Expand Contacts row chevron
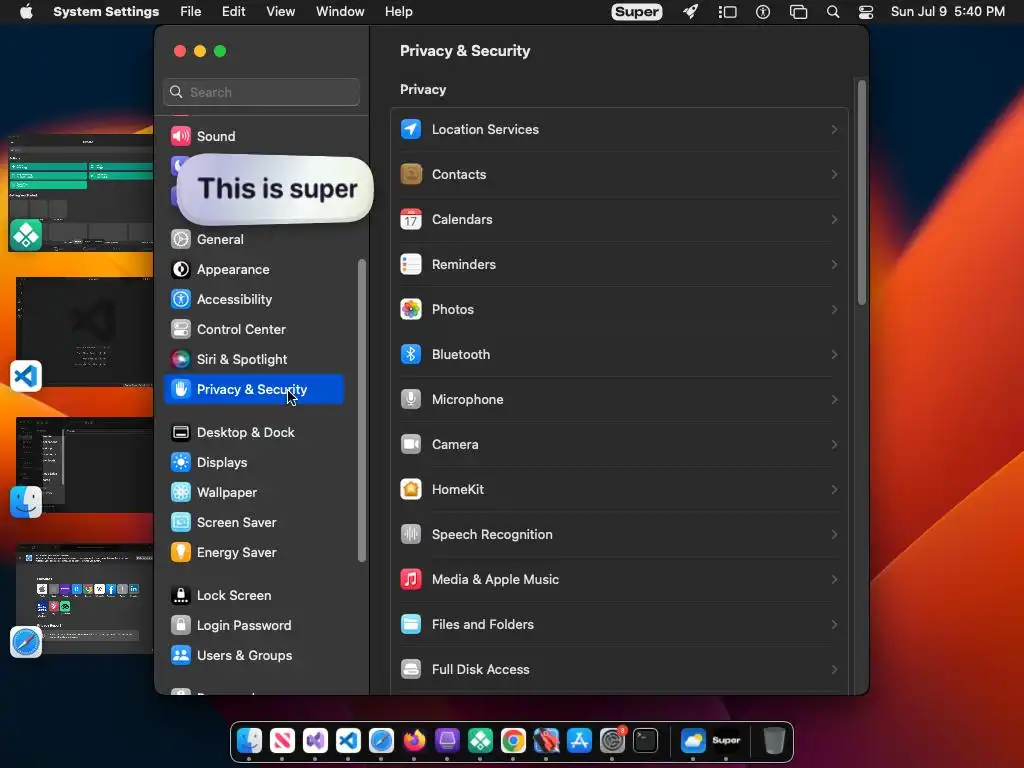This screenshot has width=1024, height=768. (x=834, y=174)
